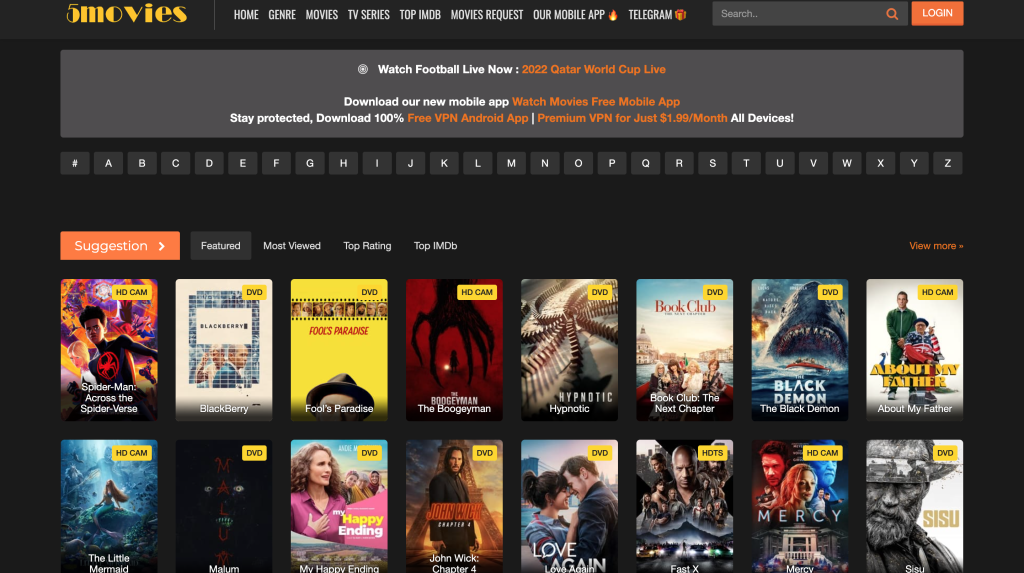Filter titles by letter B
1024x573 pixels.
pyautogui.click(x=142, y=163)
